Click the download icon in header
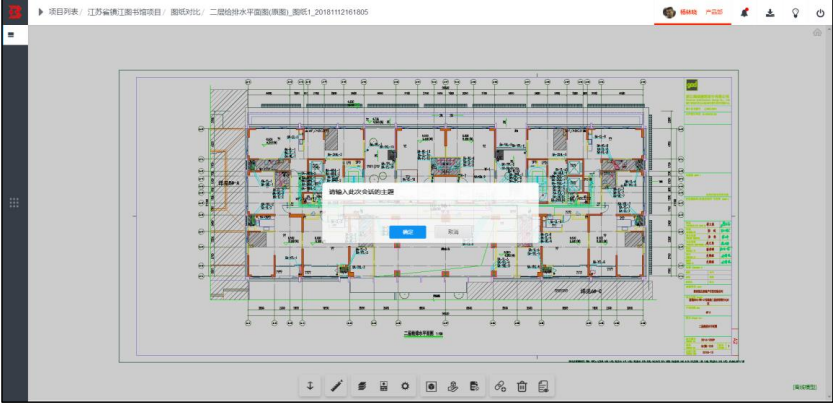The width and height of the screenshot is (833, 403). (x=770, y=13)
